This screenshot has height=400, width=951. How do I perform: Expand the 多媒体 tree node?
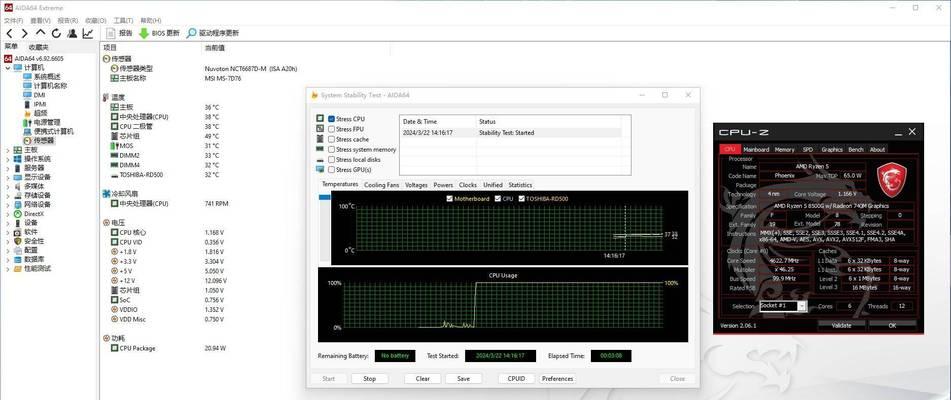coord(8,186)
